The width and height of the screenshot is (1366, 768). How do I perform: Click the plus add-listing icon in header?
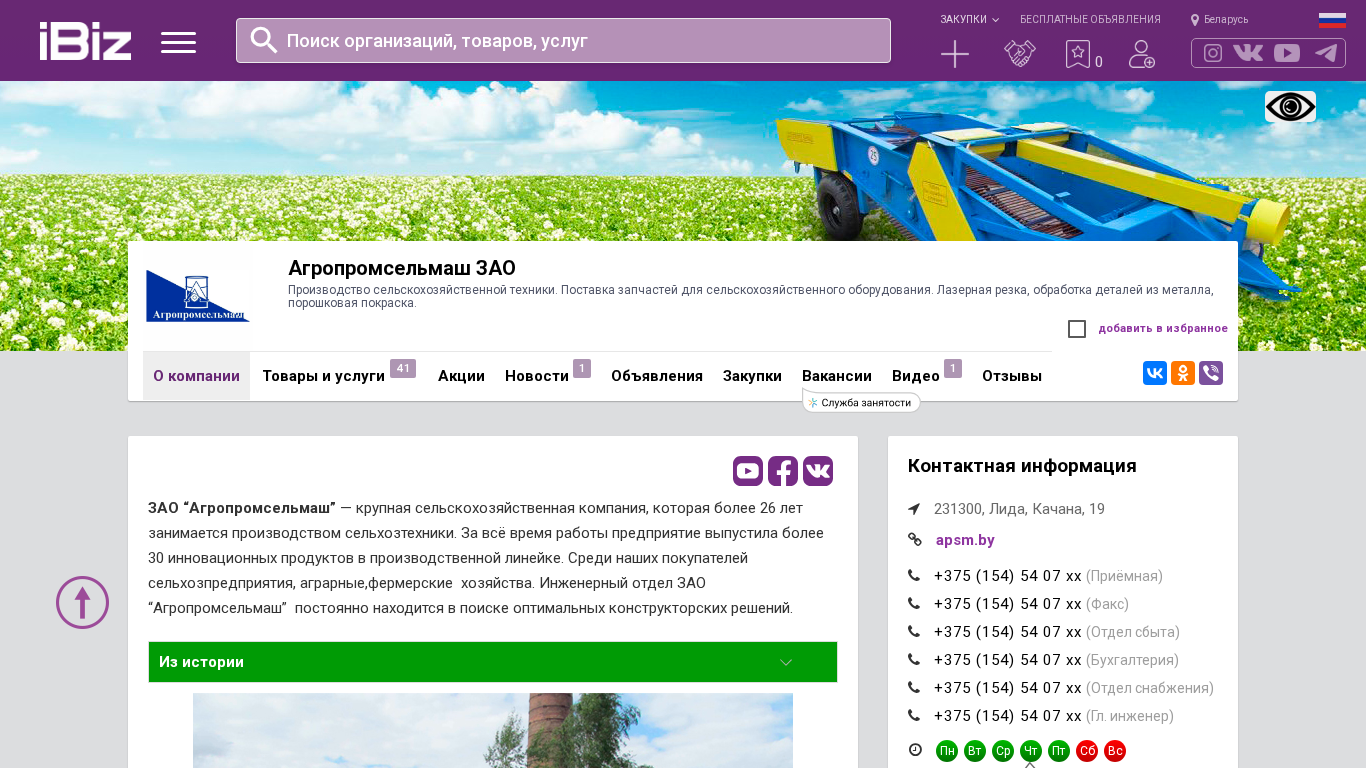[x=955, y=54]
